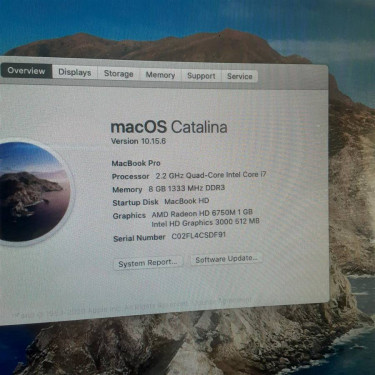Click the AMD Radeon HD 6750M graphics line
Image resolution: width=375 pixels, height=375 pixels.
pos(202,213)
